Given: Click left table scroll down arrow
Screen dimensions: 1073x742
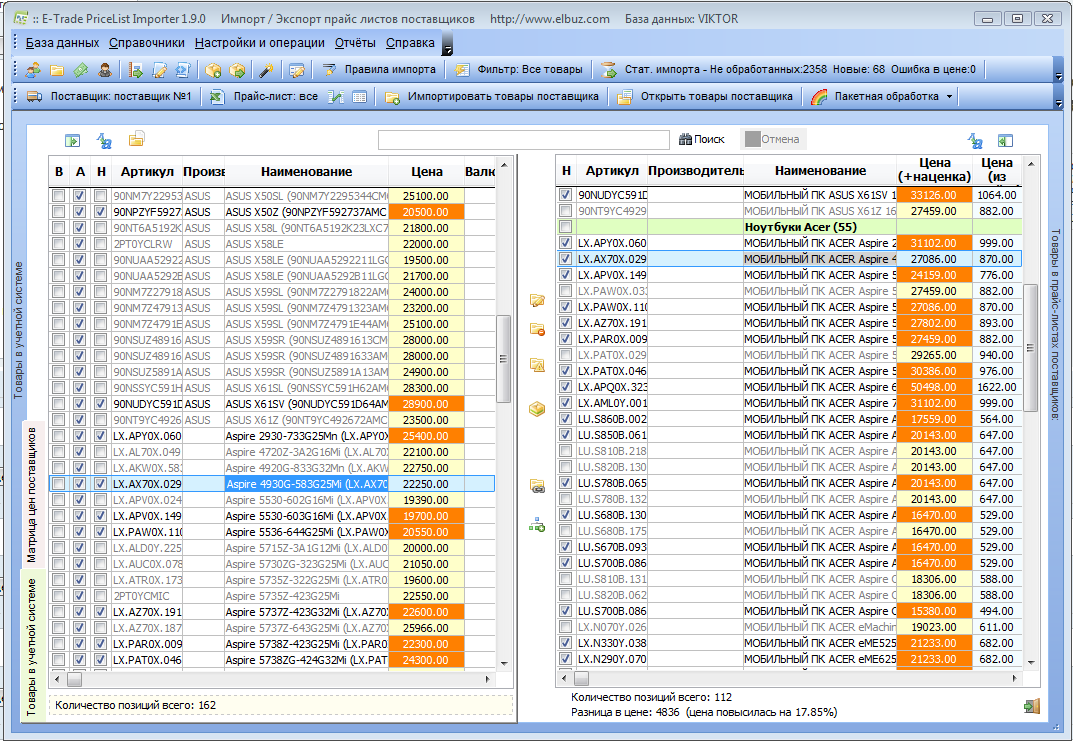Looking at the screenshot, I should 504,663.
